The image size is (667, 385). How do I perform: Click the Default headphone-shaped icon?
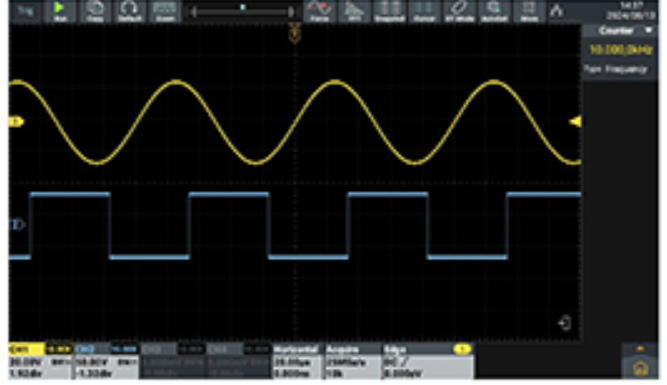click(129, 11)
